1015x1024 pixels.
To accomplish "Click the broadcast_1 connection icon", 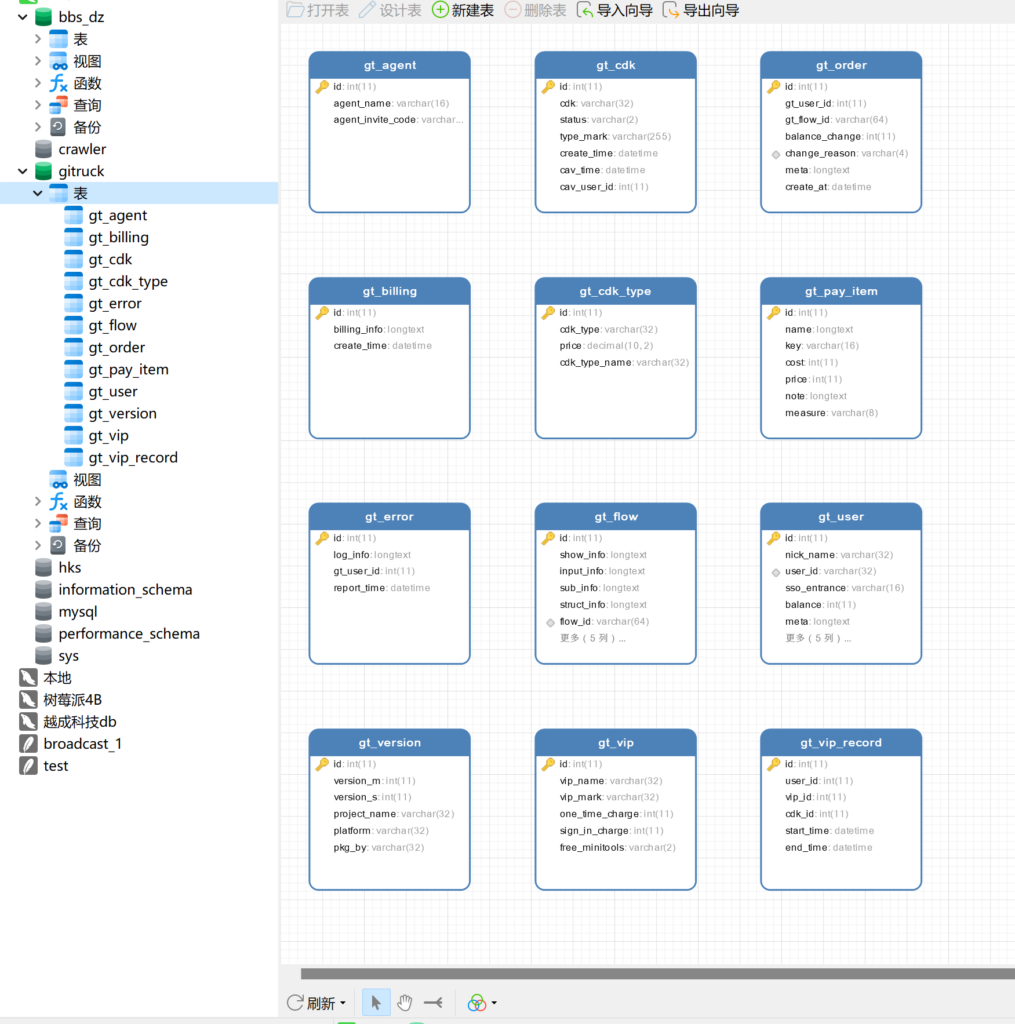I will (28, 744).
